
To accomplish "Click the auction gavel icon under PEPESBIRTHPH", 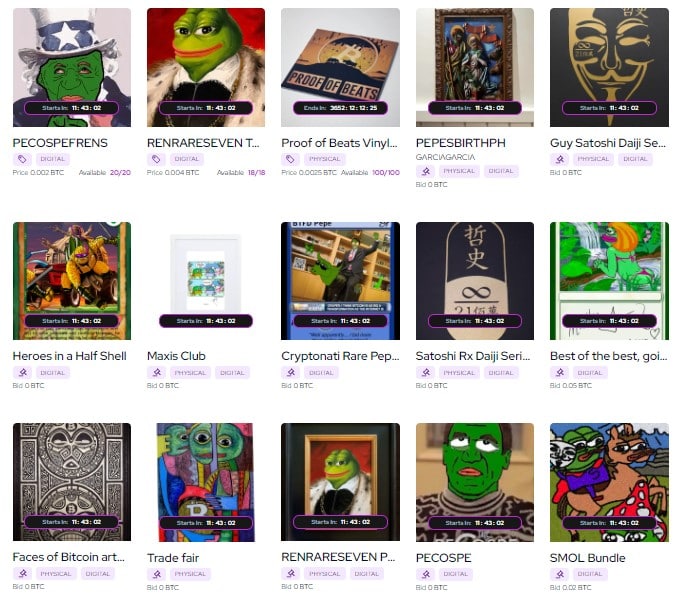I will [x=425, y=171].
